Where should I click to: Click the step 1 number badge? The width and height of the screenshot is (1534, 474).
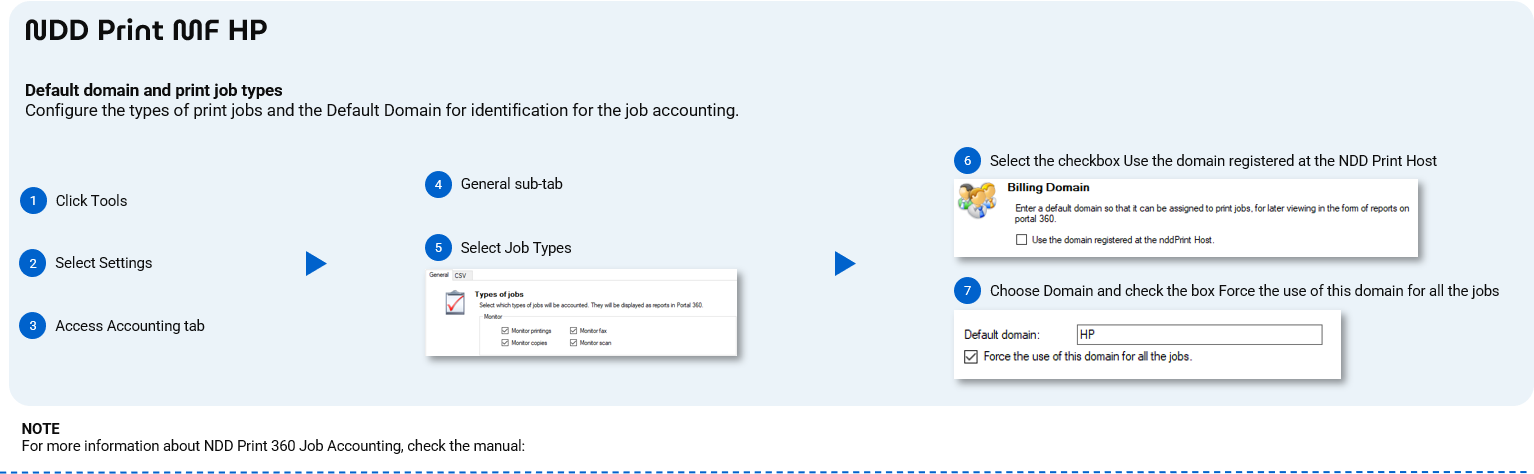33,201
